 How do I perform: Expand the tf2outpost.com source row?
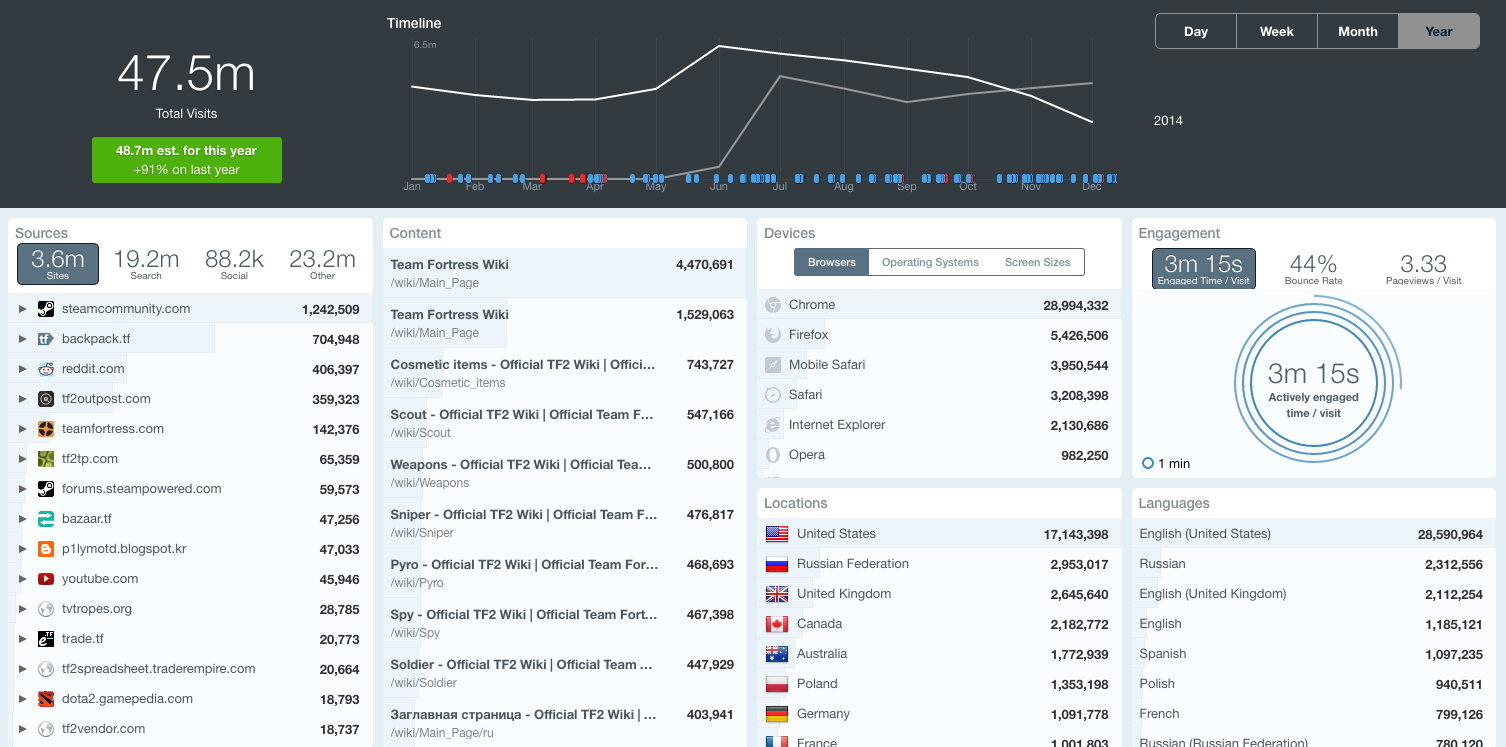click(23, 399)
